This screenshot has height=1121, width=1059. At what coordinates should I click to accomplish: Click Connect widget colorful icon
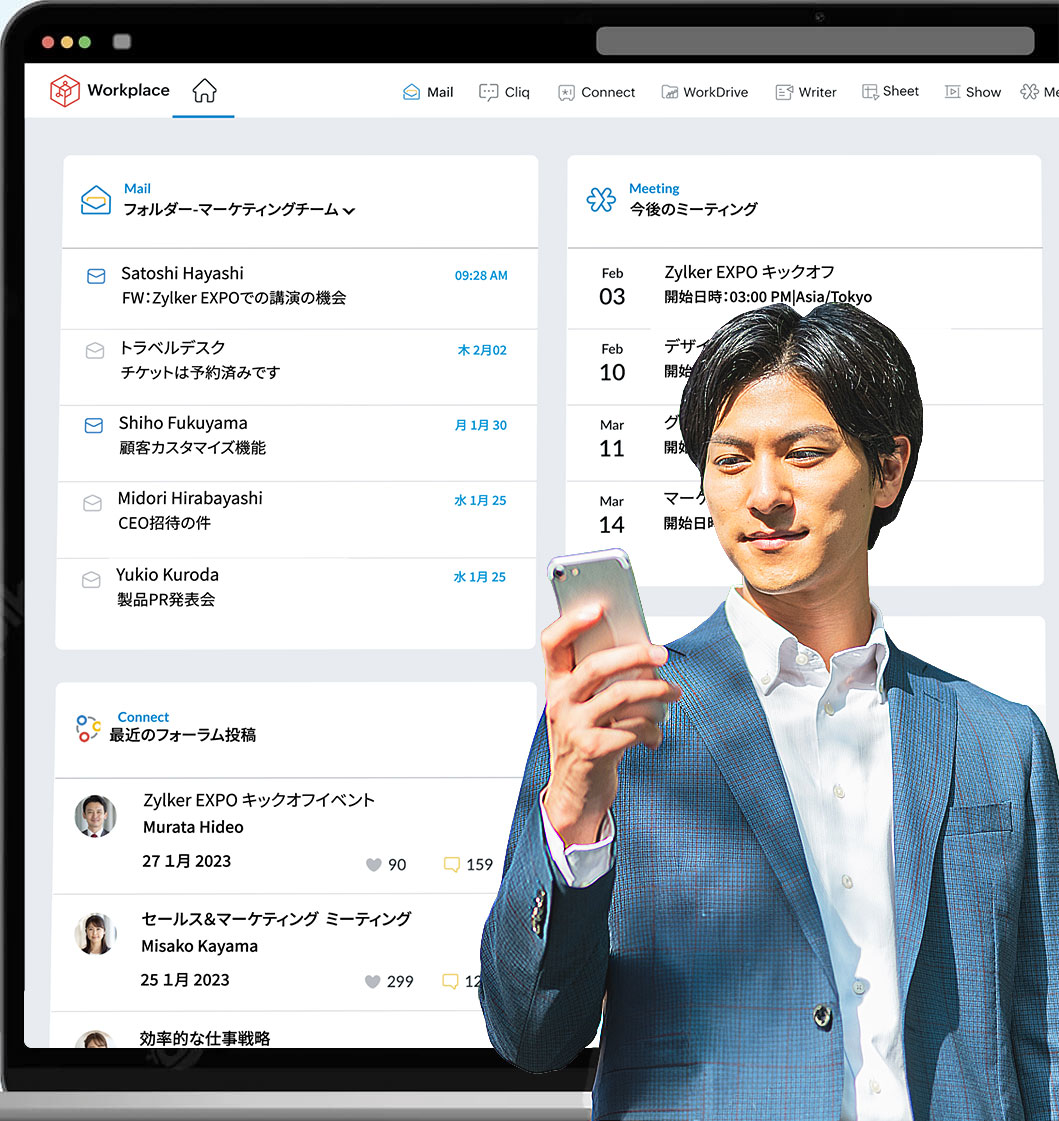click(x=88, y=728)
